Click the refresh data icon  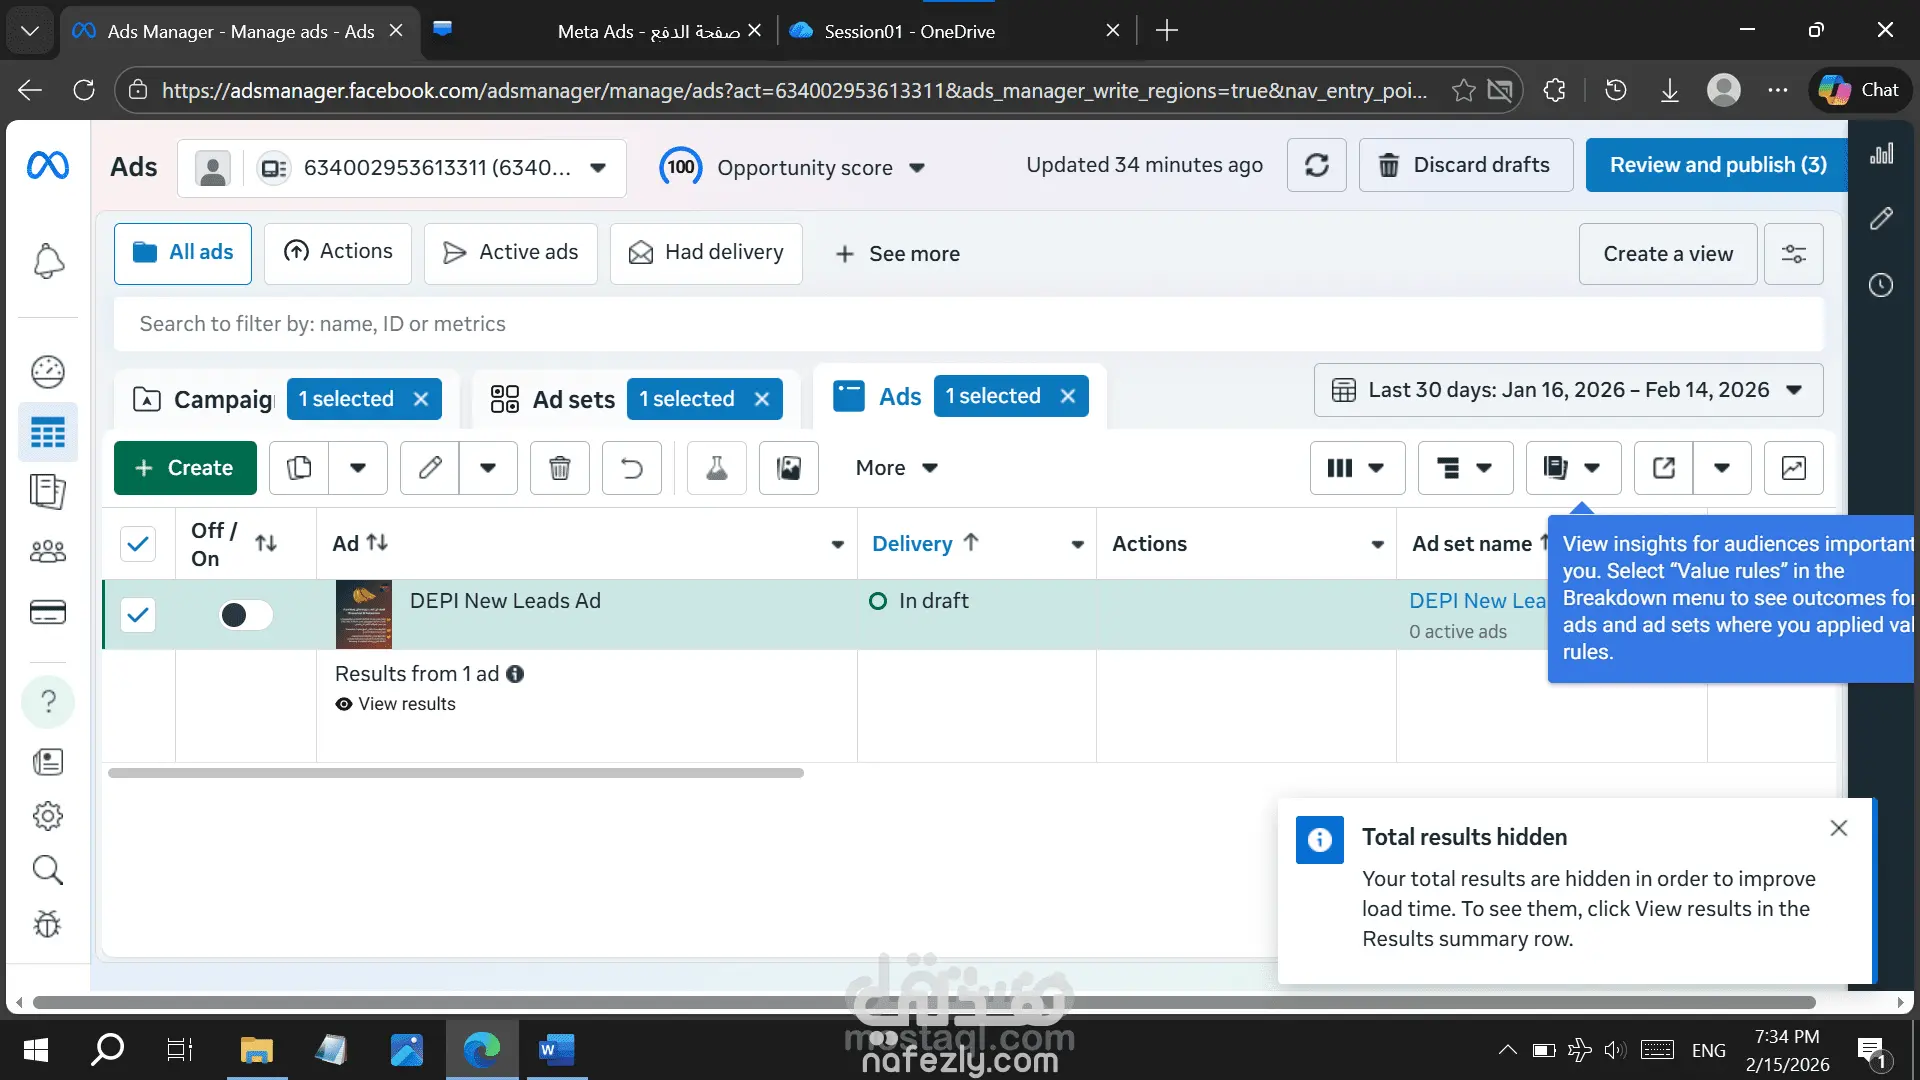[x=1316, y=166]
